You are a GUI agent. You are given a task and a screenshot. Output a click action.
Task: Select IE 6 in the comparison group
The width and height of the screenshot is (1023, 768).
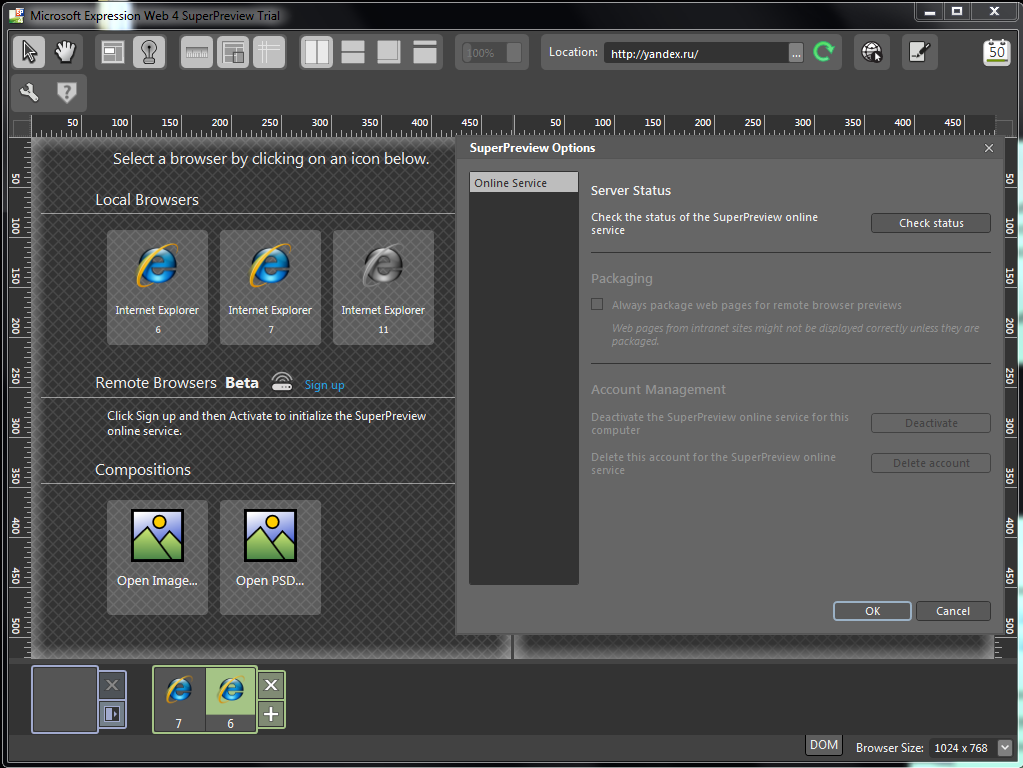[231, 699]
